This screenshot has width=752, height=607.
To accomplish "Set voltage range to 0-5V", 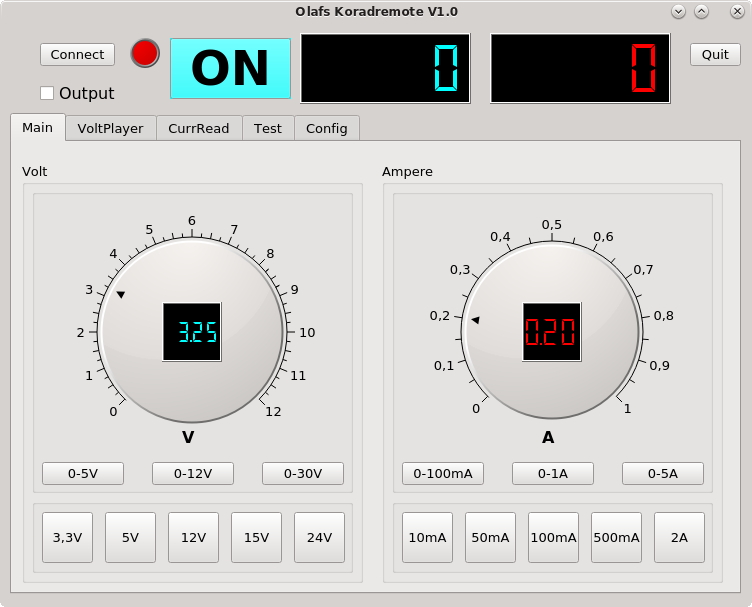I will tap(83, 474).
